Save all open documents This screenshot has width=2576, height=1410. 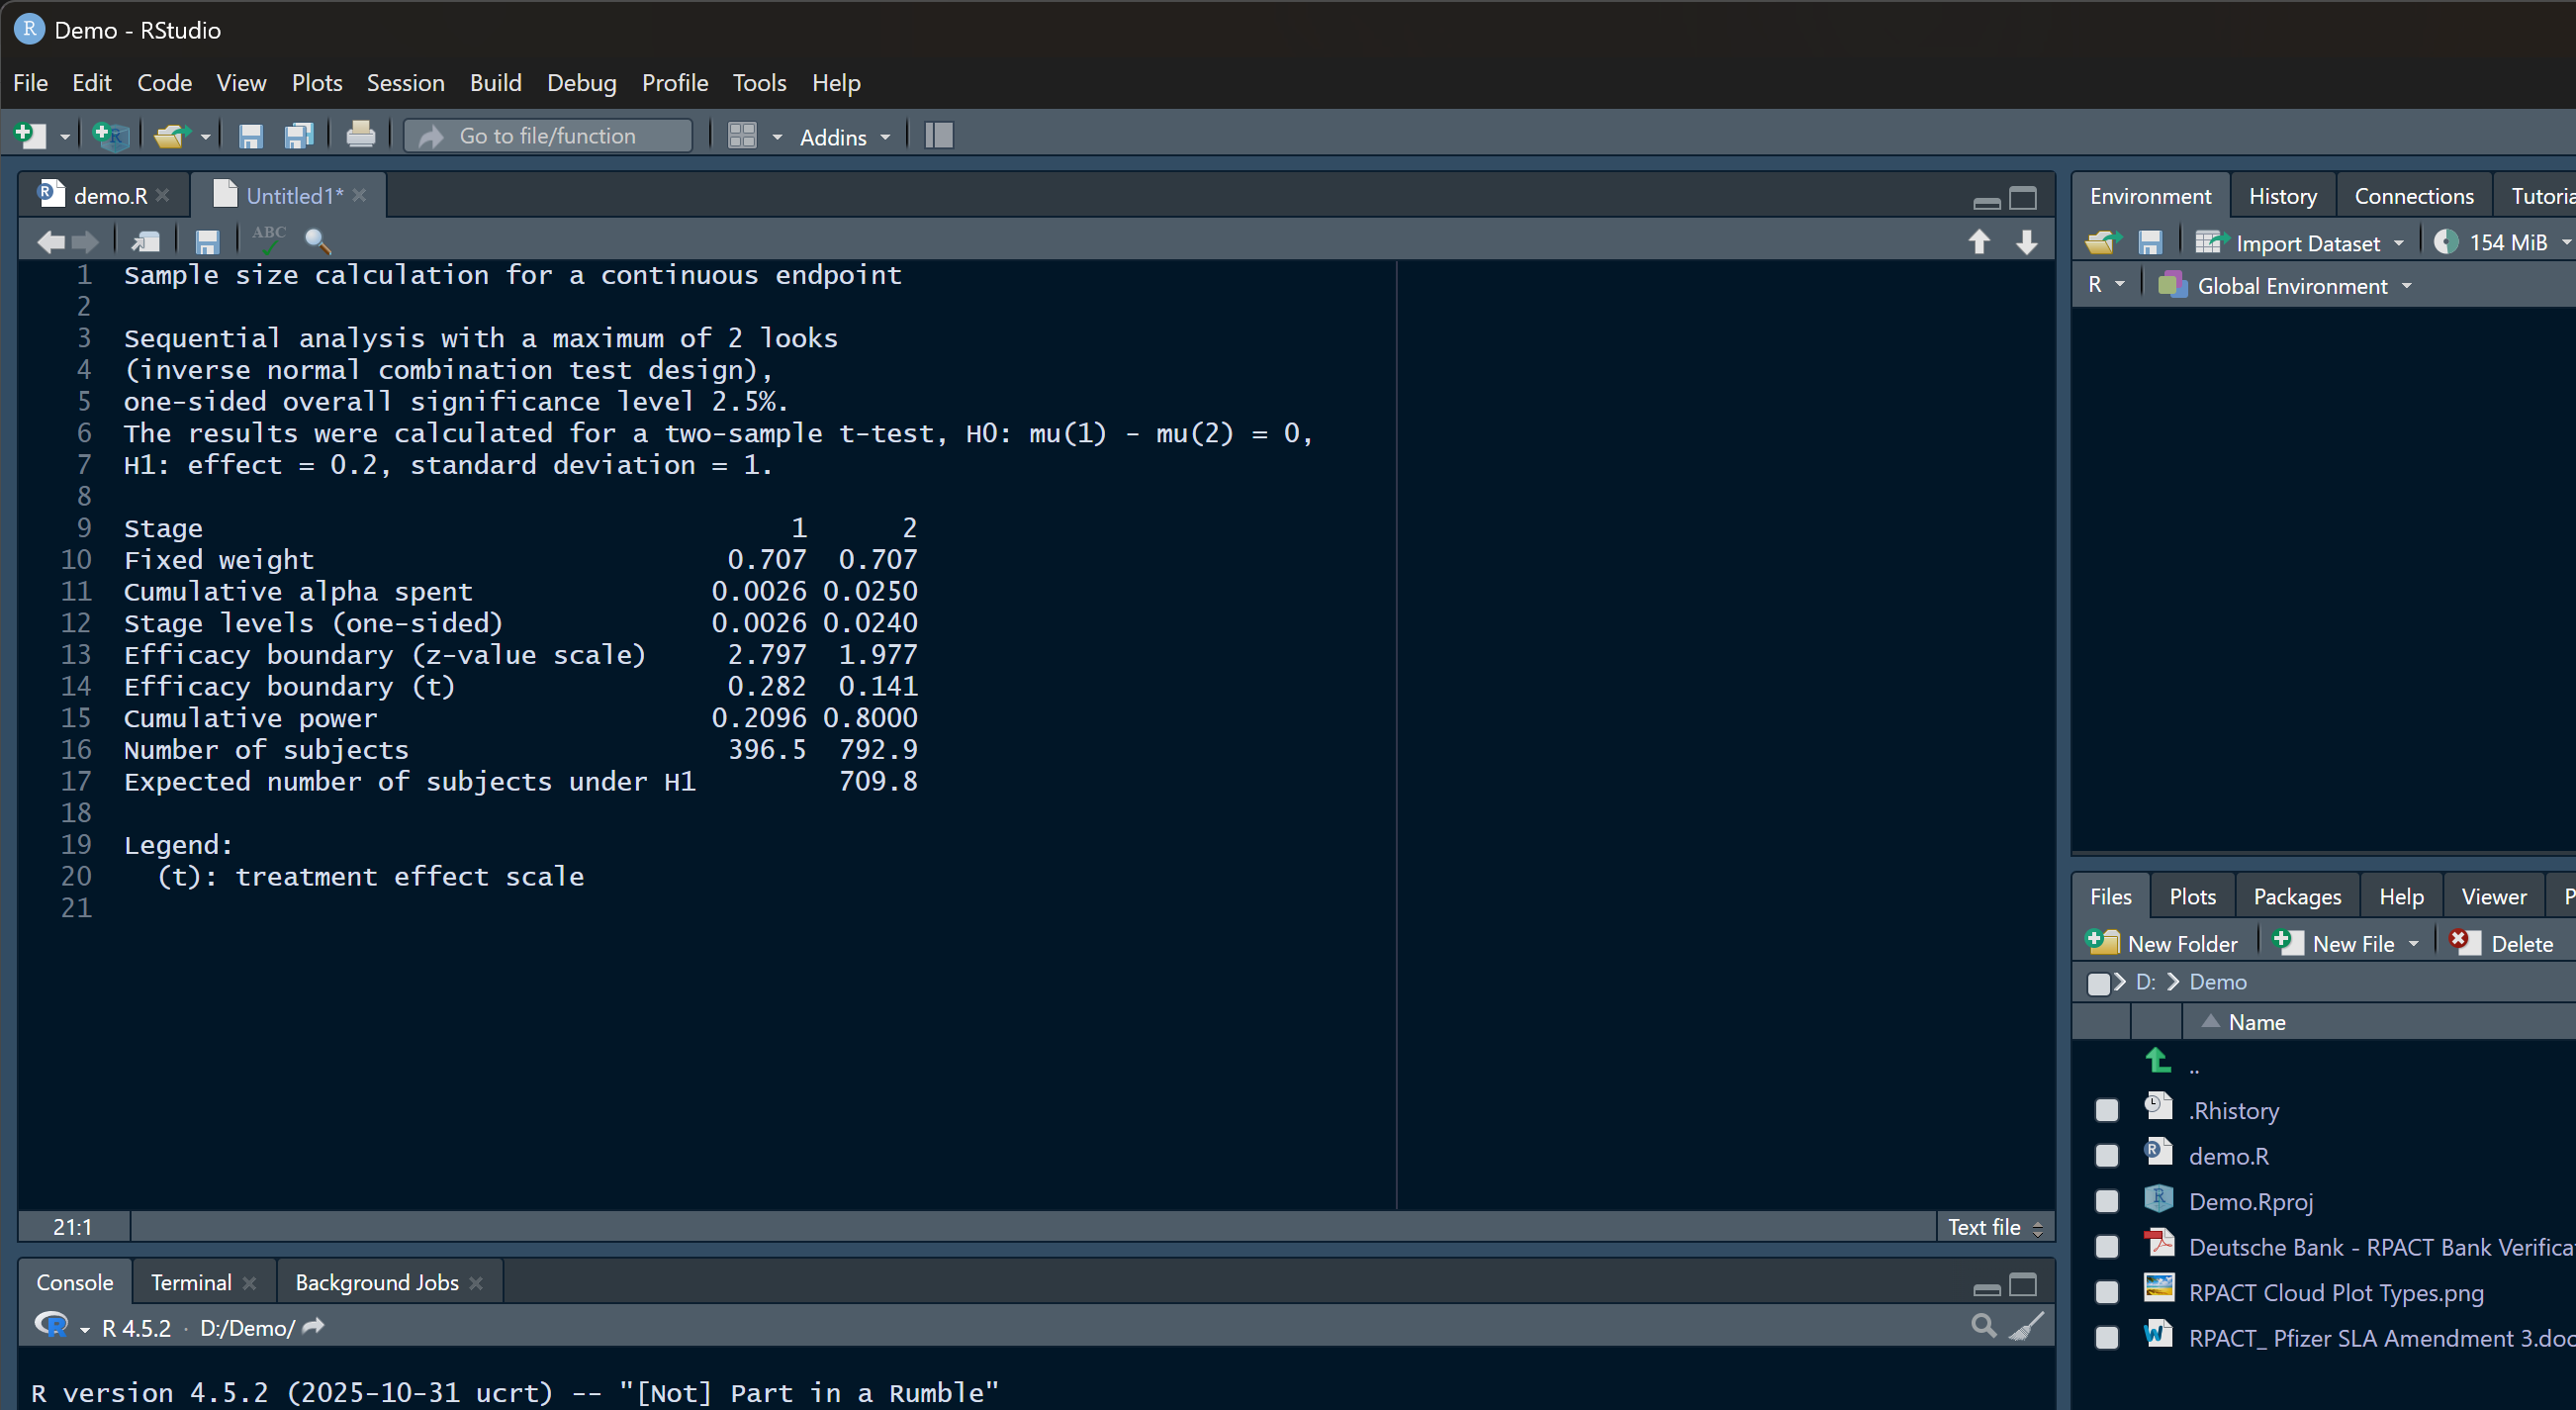(x=299, y=135)
